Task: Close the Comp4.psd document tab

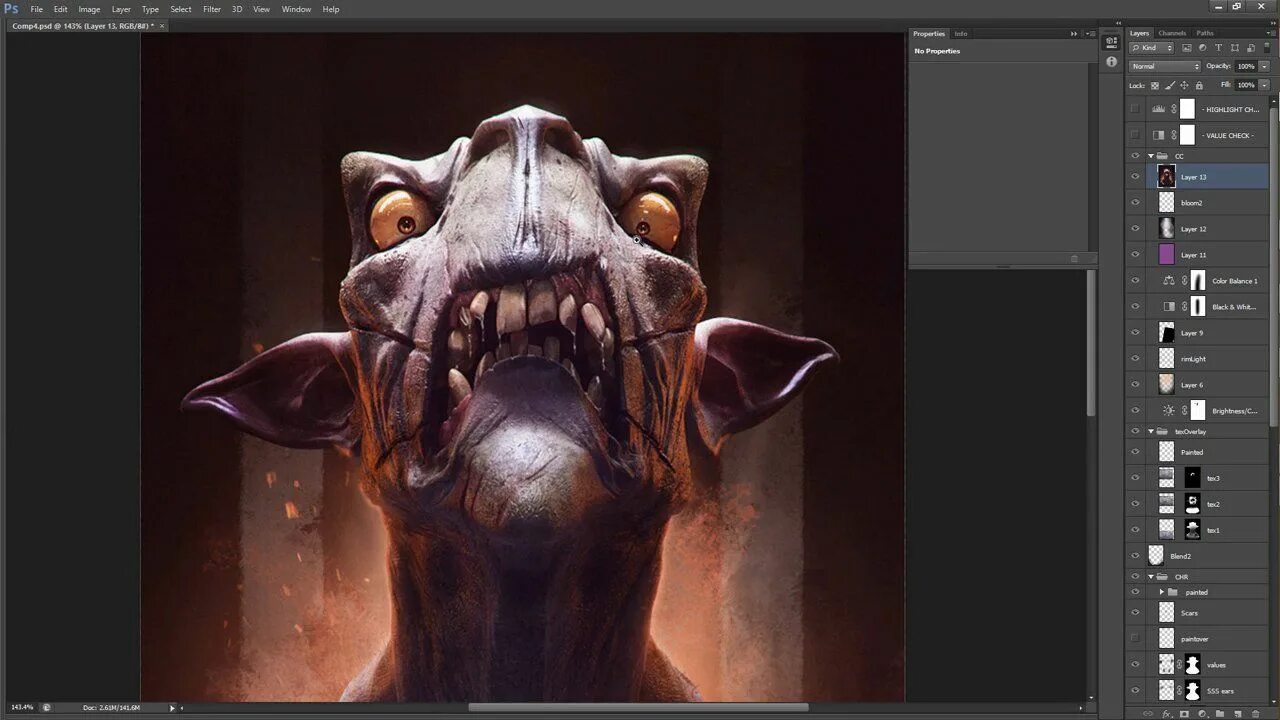Action: 162,26
